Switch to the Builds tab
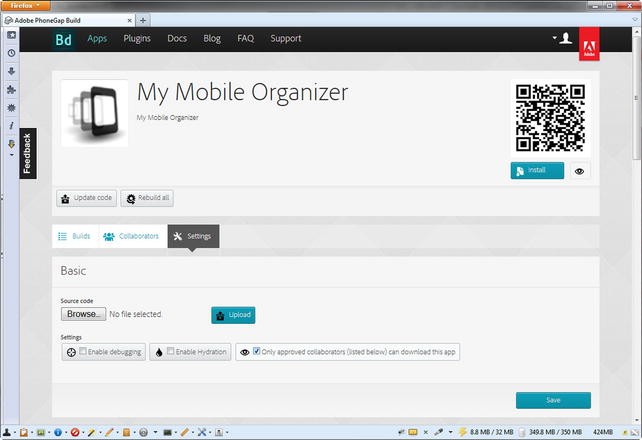Image resolution: width=642 pixels, height=440 pixels. click(x=75, y=236)
